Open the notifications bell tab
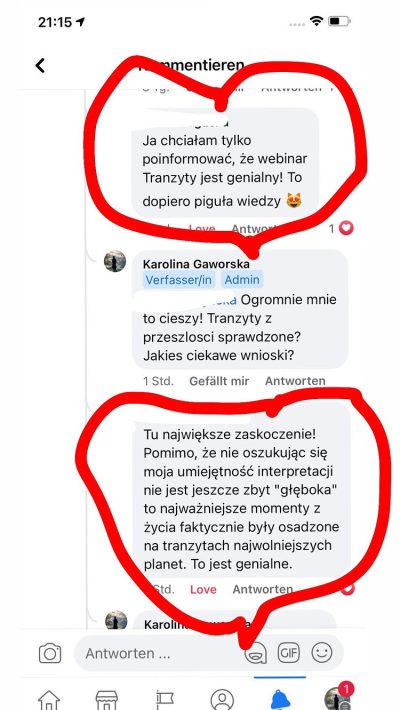This screenshot has width=400, height=710. coord(280,700)
